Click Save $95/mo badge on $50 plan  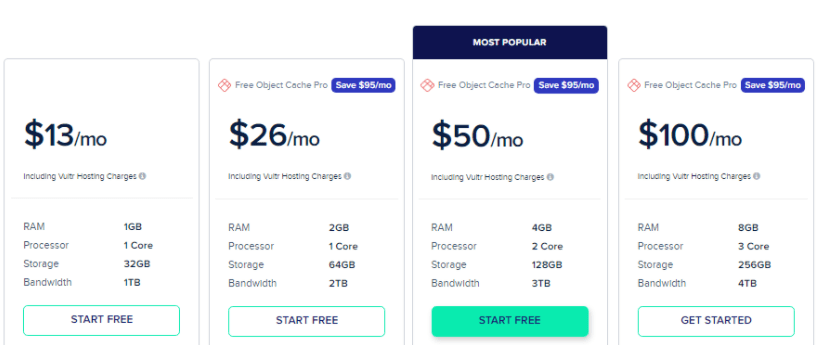click(x=566, y=85)
